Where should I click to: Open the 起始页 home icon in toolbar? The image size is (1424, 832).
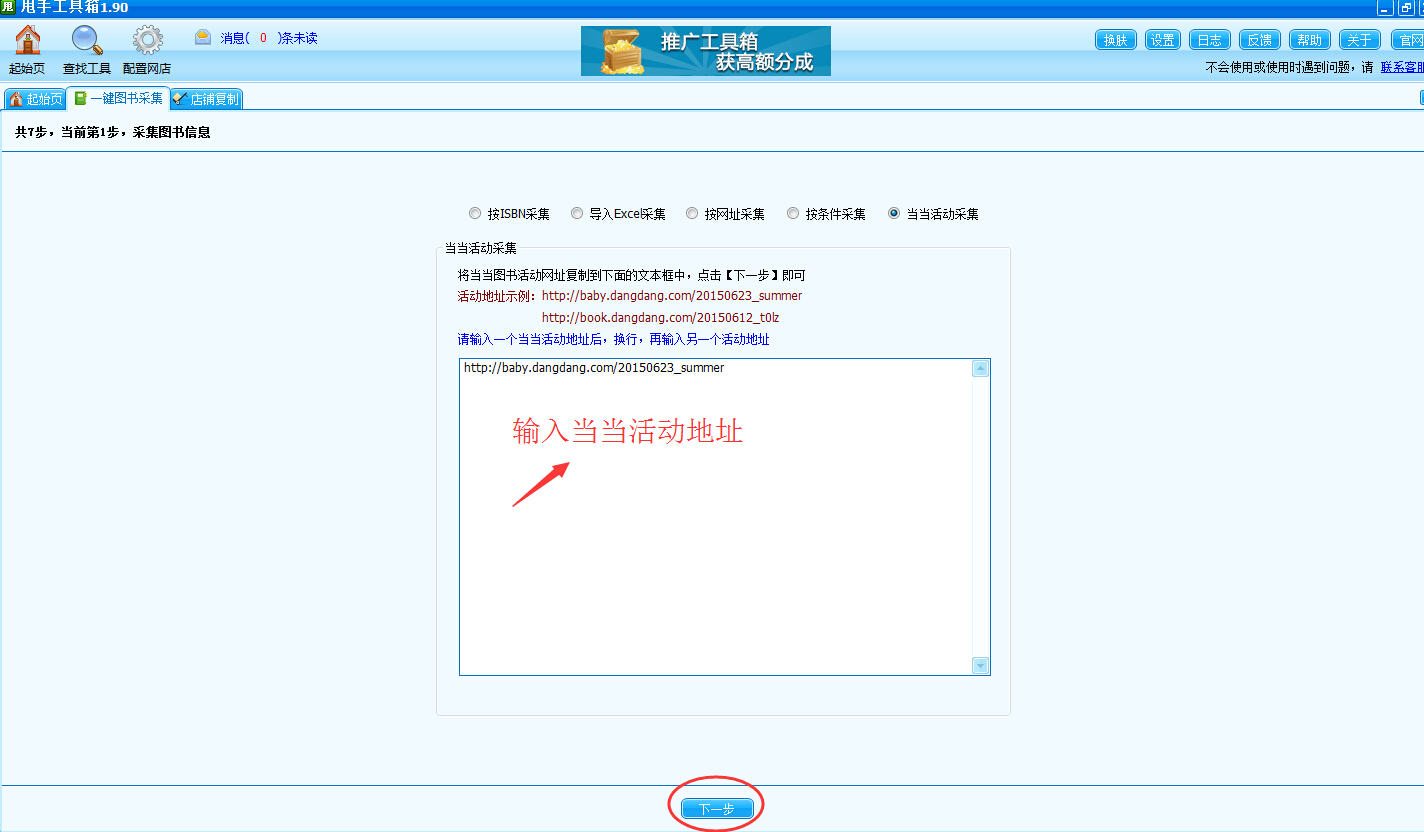pos(27,49)
